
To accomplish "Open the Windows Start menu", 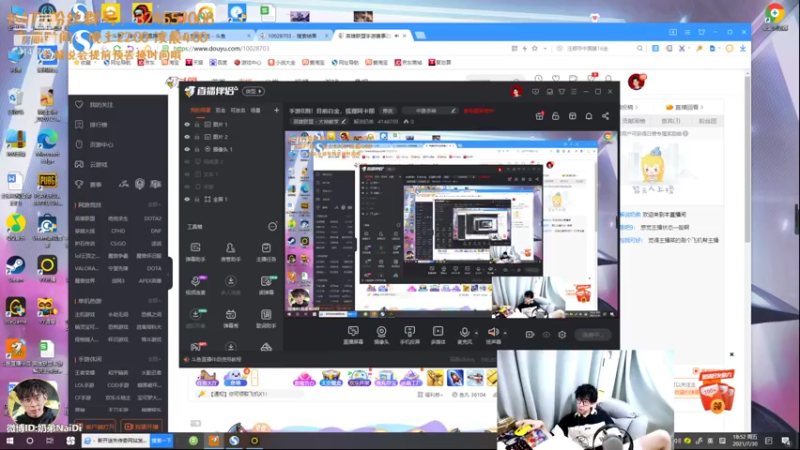I will [9, 440].
